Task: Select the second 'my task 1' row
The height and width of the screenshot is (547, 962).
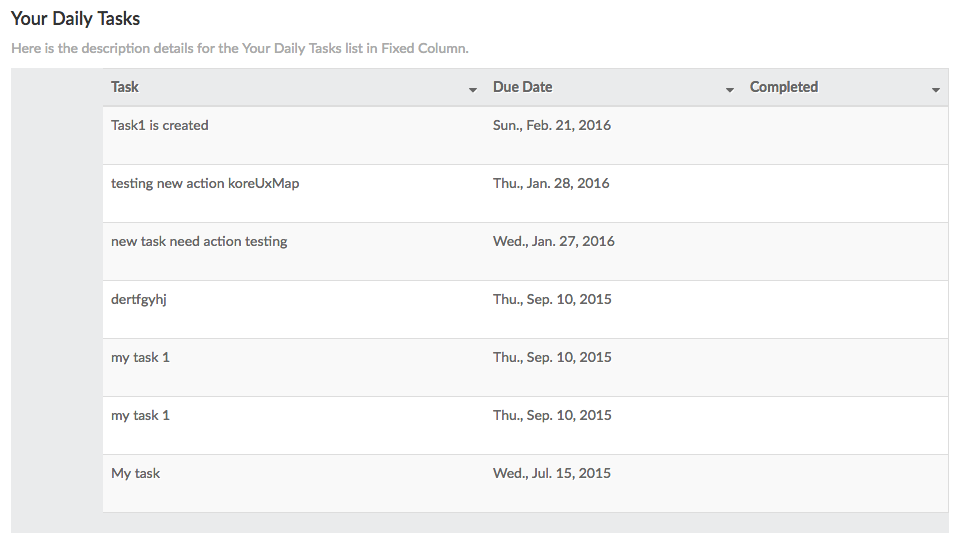Action: pyautogui.click(x=140, y=416)
